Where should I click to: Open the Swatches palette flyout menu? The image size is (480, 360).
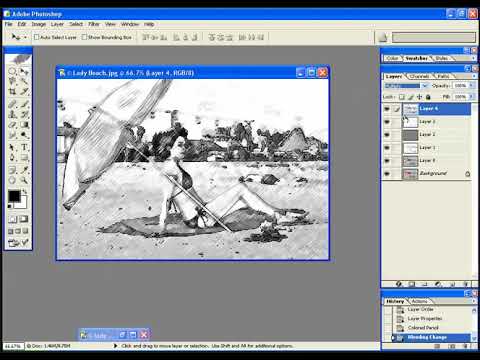(474, 58)
